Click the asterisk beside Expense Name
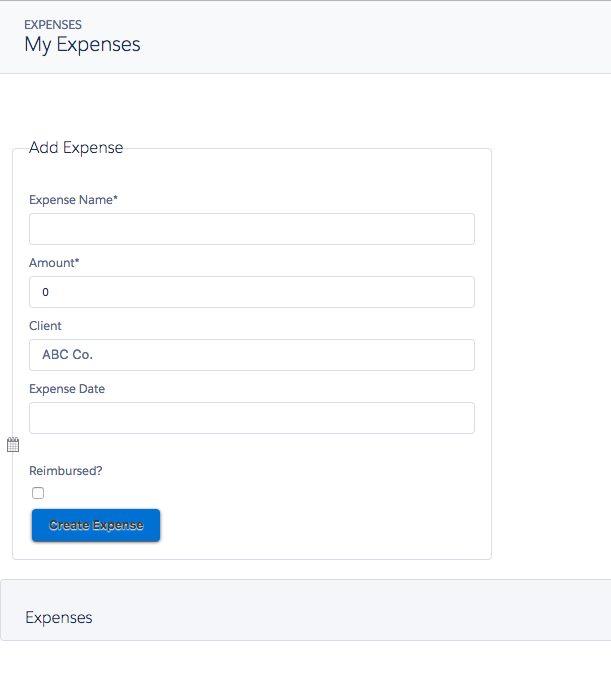Screen dimensions: 611x700 click(x=116, y=199)
